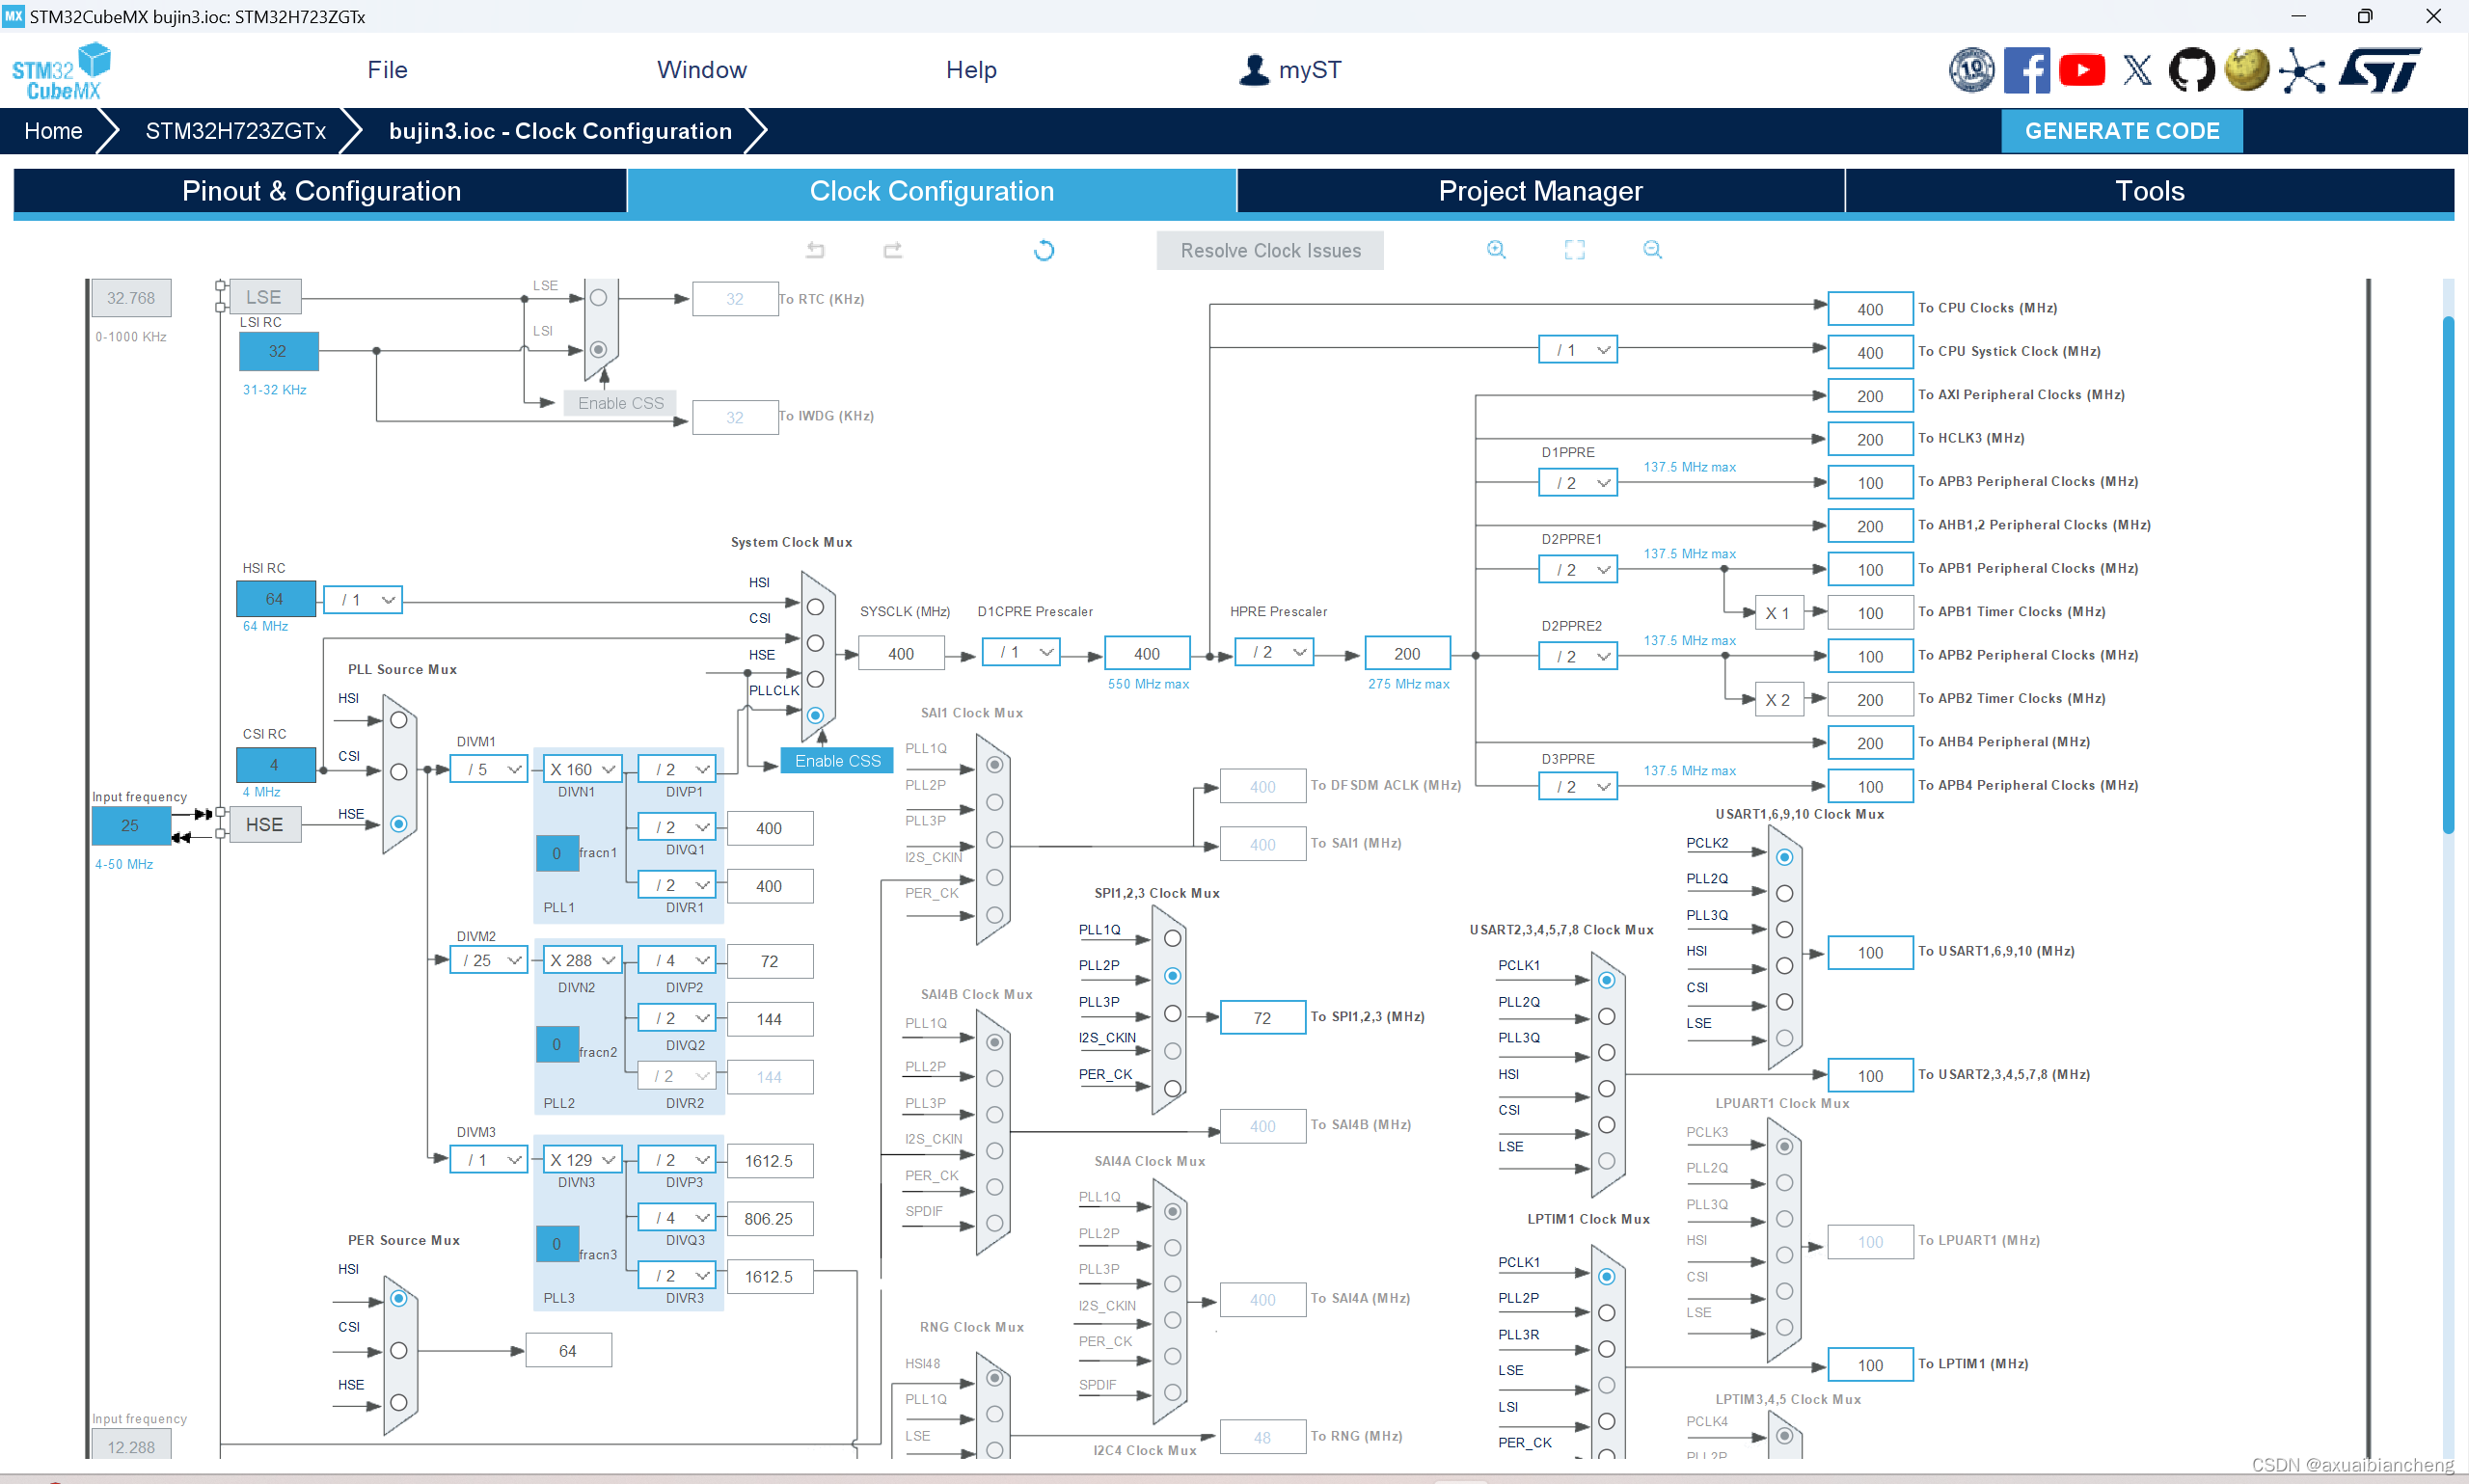Zoom out of the clock diagram
The image size is (2469, 1484).
click(1652, 250)
